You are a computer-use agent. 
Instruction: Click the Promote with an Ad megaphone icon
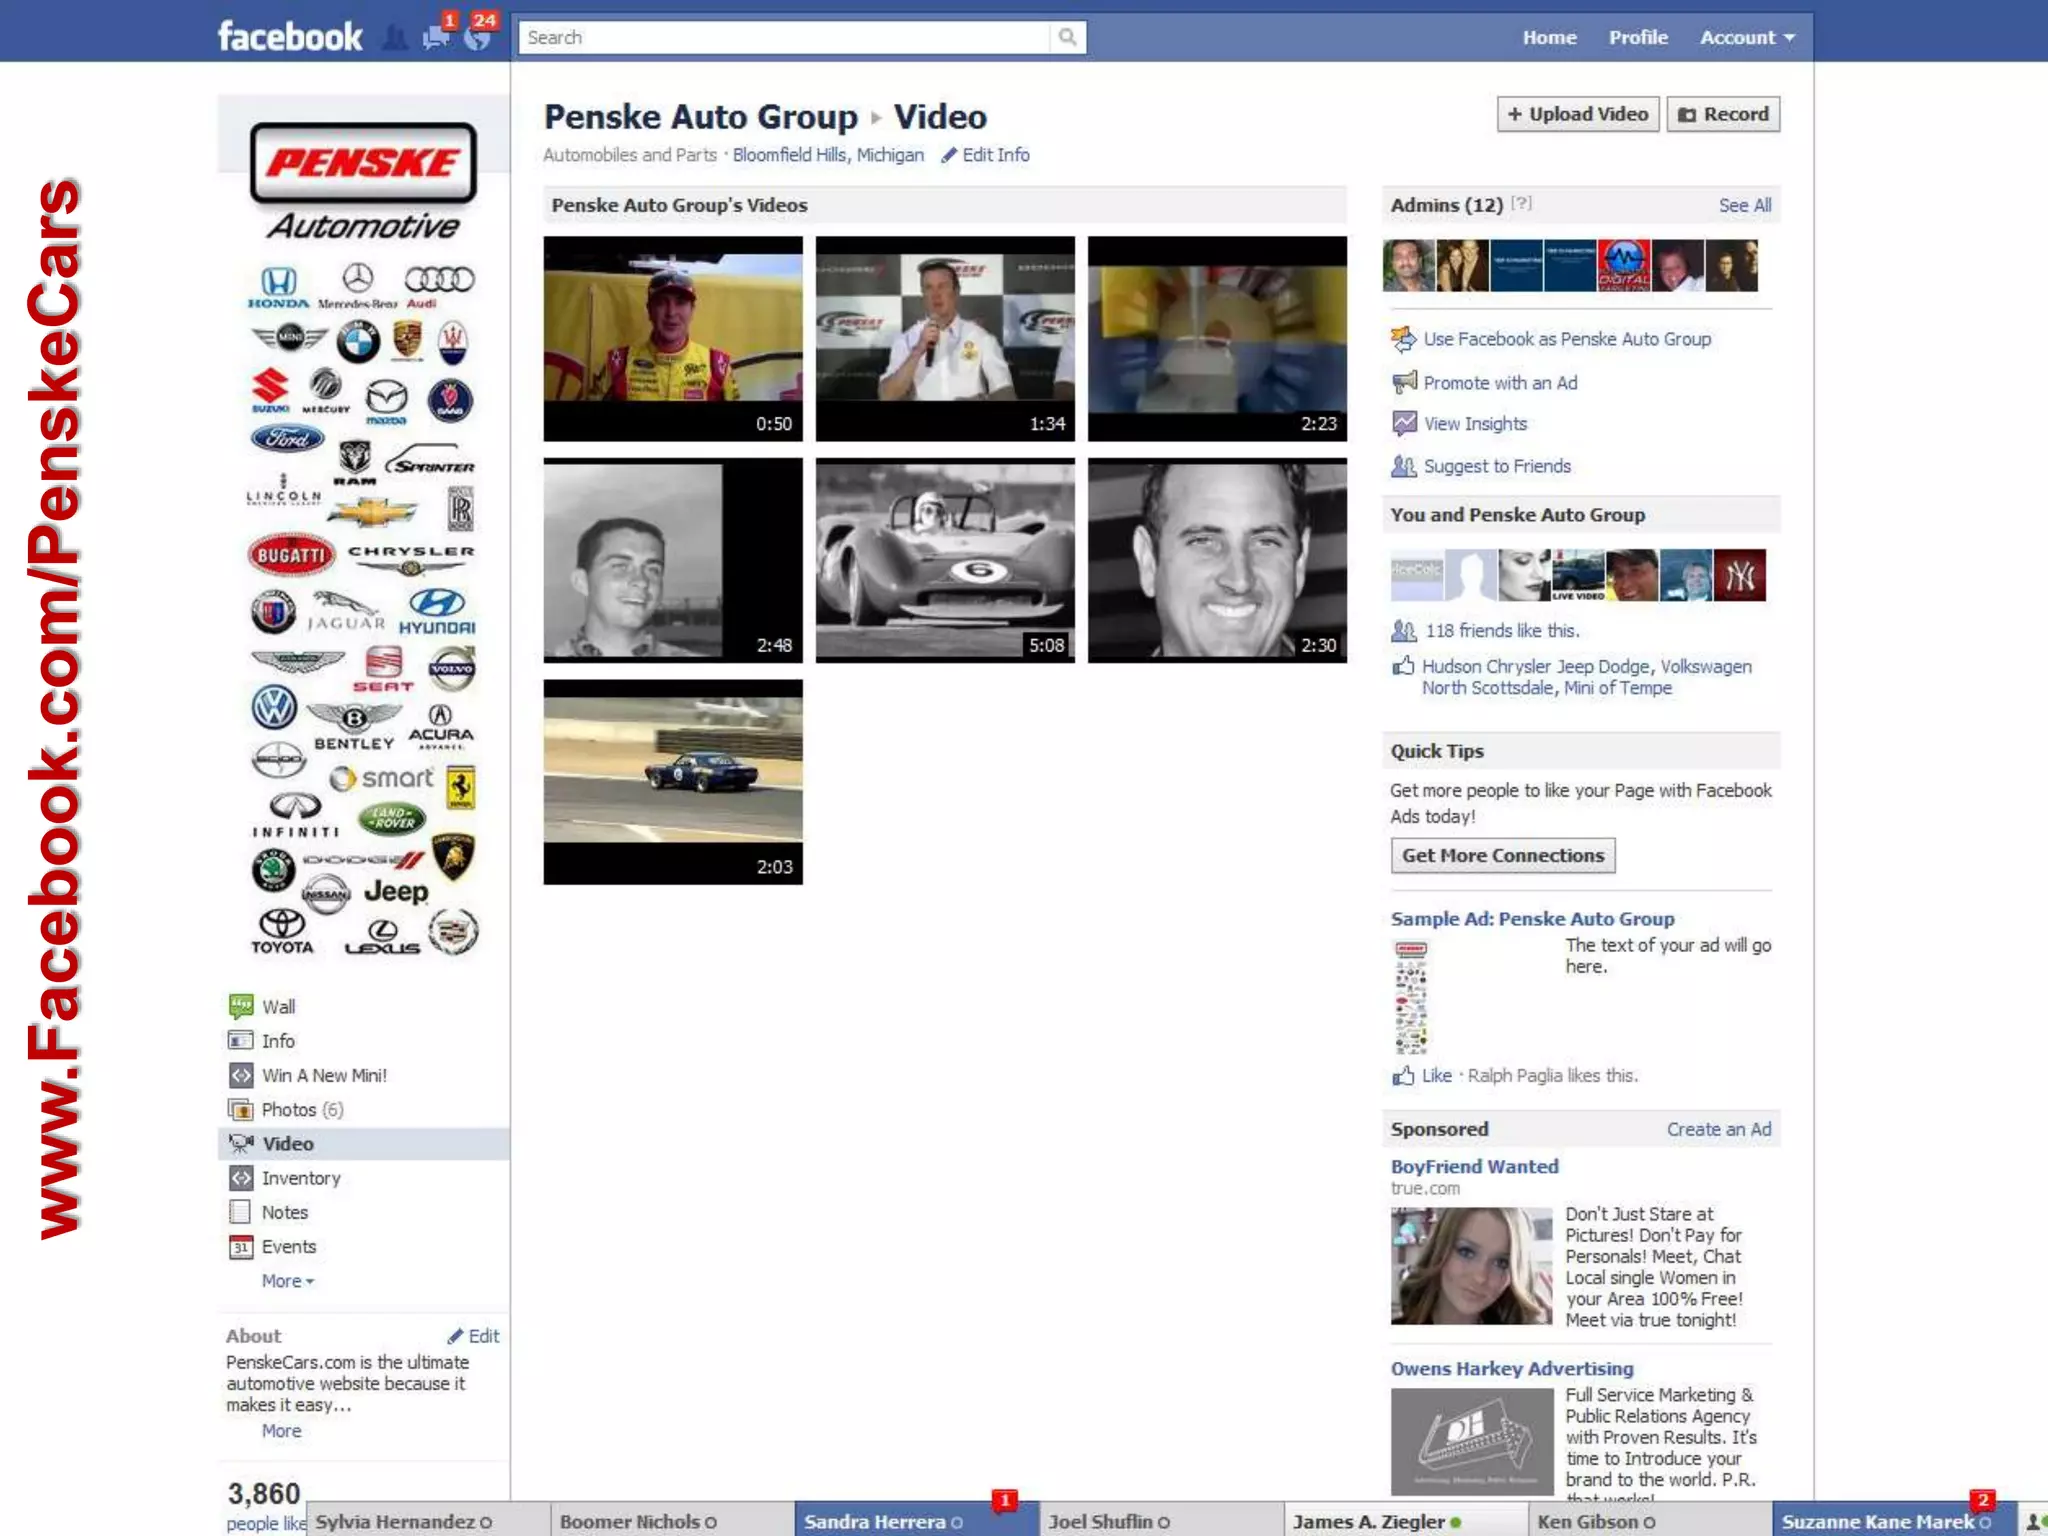click(1404, 382)
